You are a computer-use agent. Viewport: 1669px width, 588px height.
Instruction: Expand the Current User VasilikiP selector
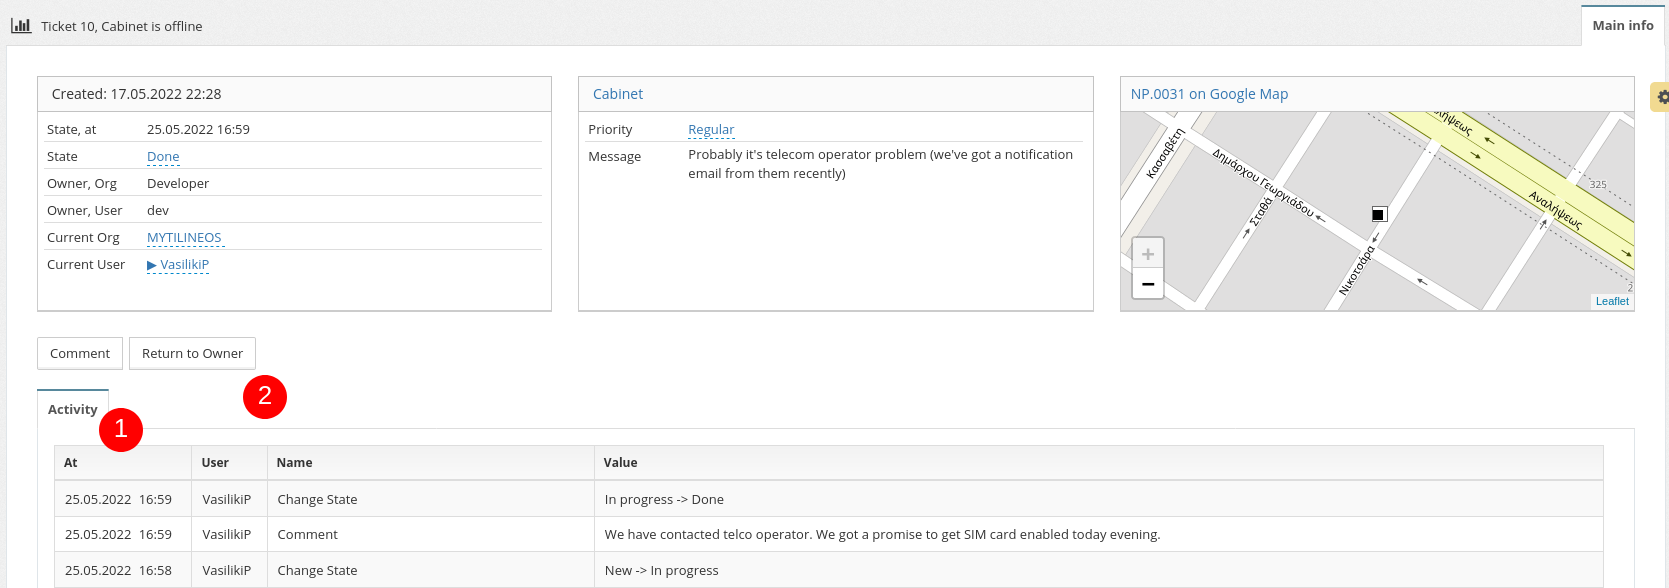[178, 265]
